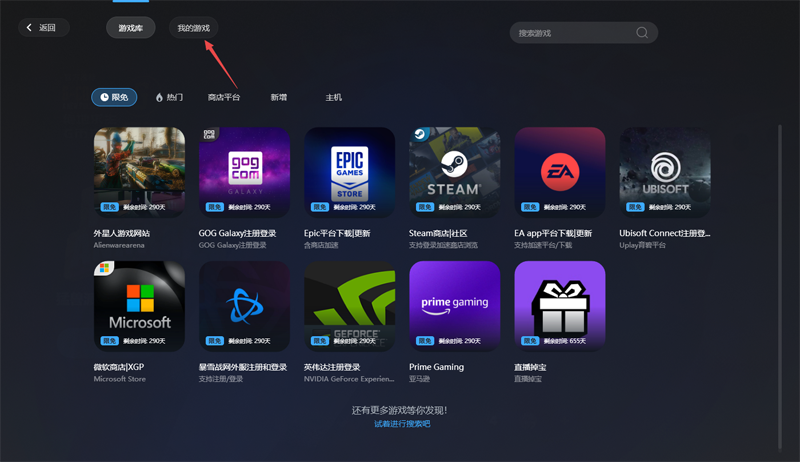Click the Microsoft Store subtitle
This screenshot has height=462, width=800.
[x=119, y=379]
